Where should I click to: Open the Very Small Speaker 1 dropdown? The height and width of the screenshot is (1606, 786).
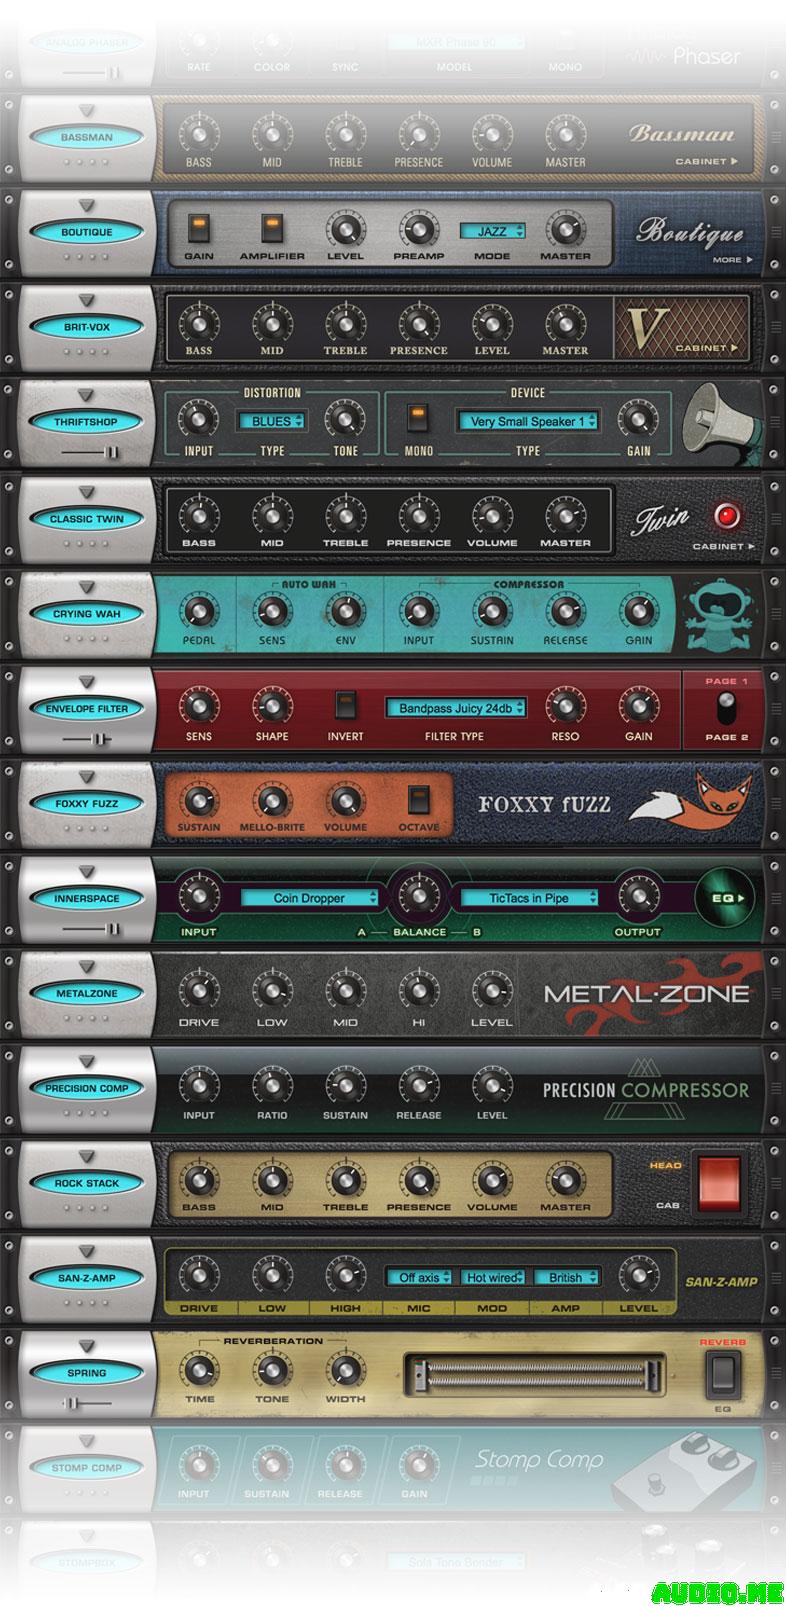(528, 422)
